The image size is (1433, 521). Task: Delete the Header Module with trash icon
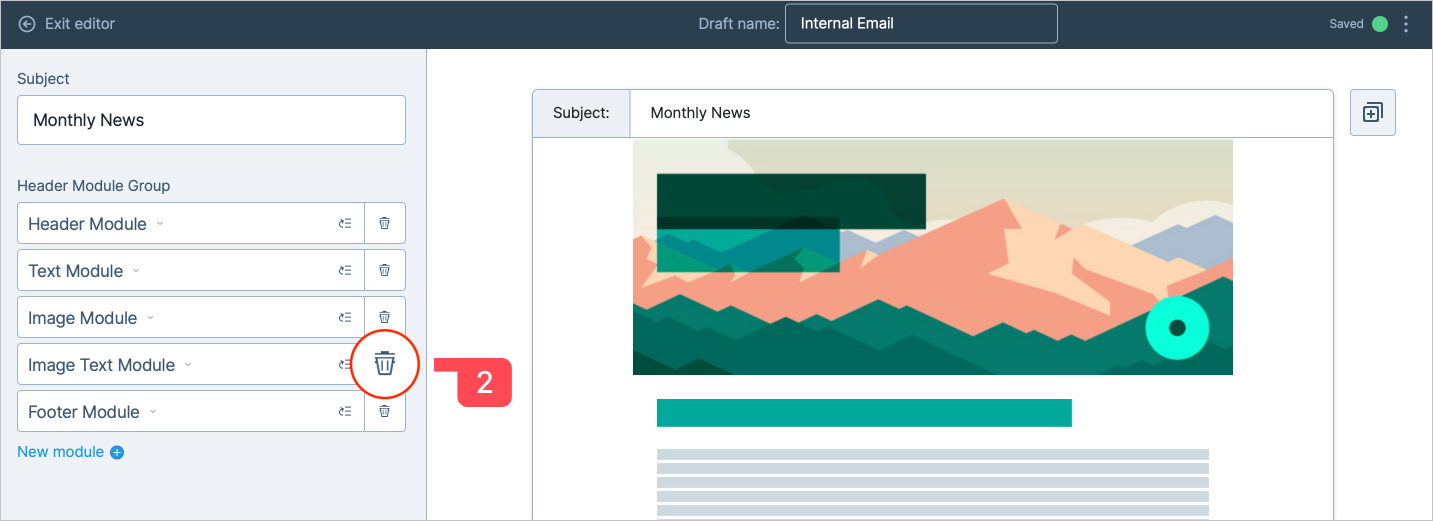[x=385, y=223]
